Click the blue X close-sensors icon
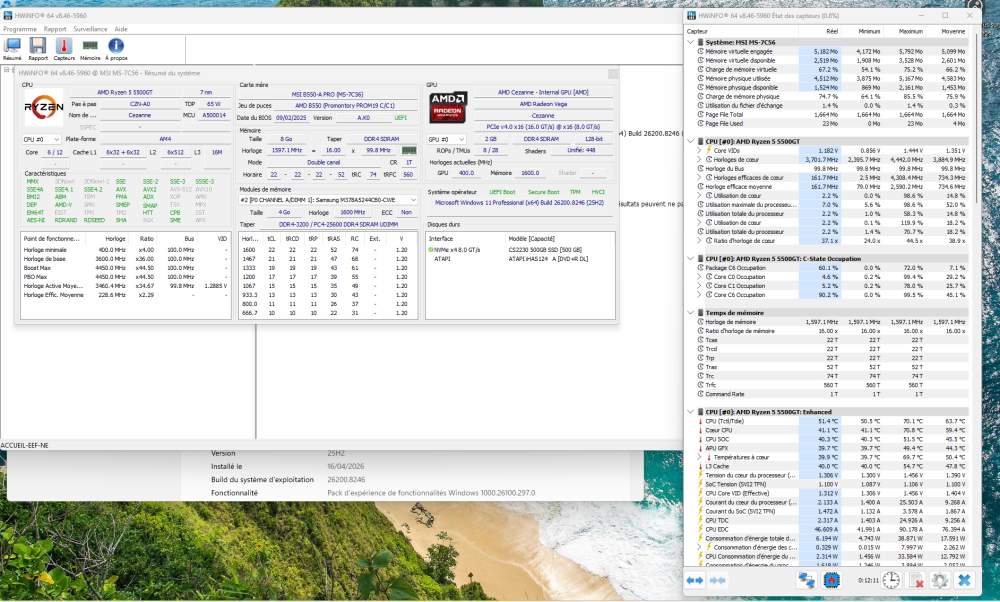The width and height of the screenshot is (1000, 602). (x=964, y=580)
